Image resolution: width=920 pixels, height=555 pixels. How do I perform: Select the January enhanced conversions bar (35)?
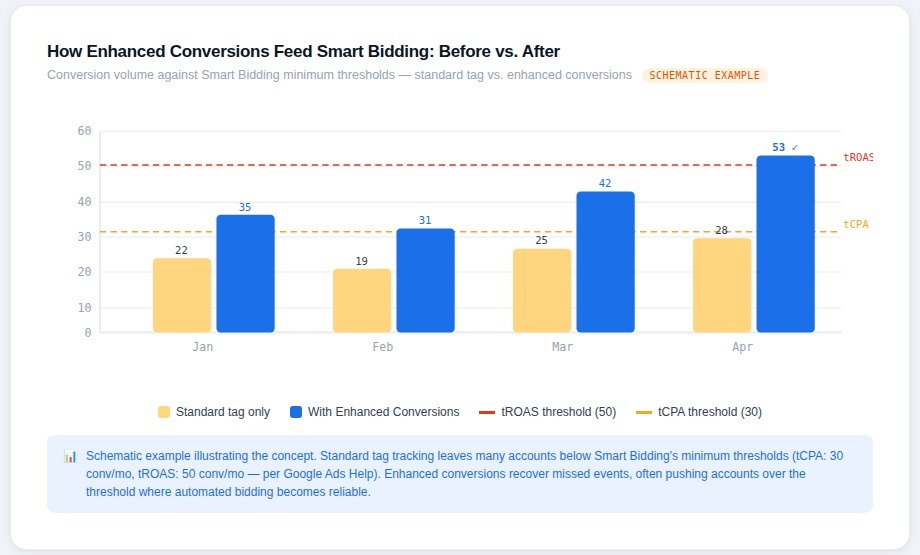(245, 273)
